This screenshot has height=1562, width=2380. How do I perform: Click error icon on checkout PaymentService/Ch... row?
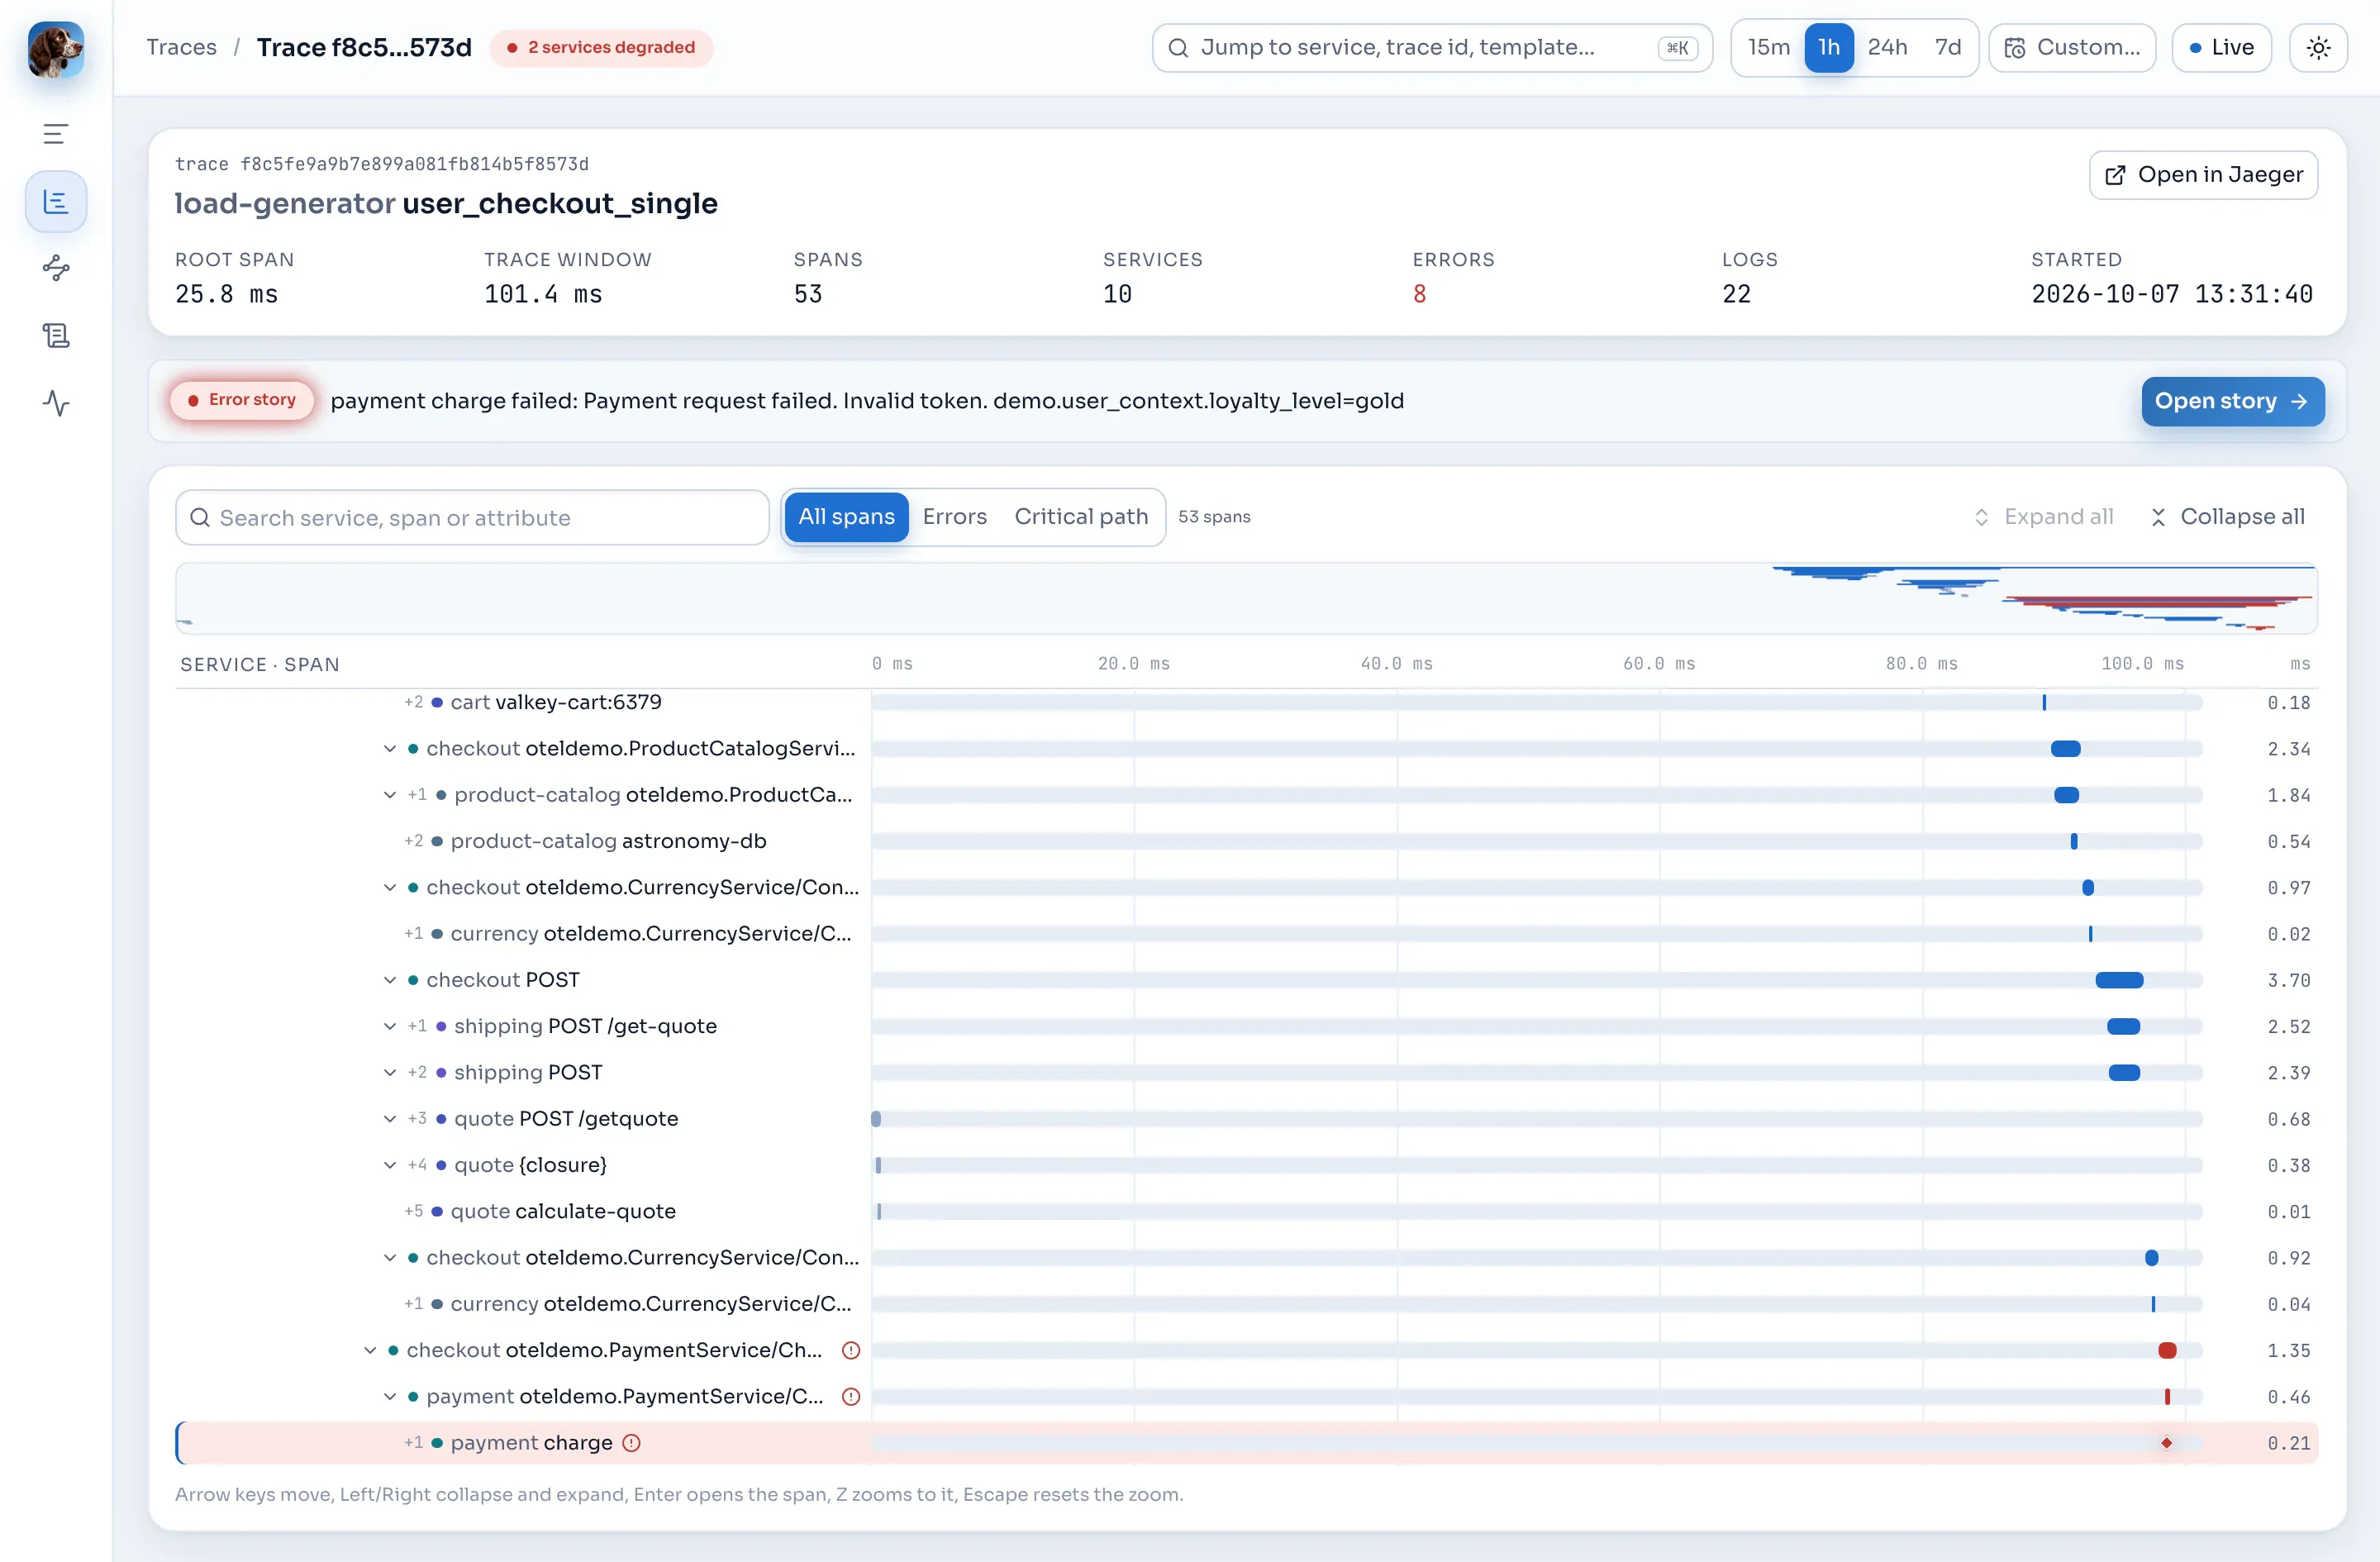[x=851, y=1350]
